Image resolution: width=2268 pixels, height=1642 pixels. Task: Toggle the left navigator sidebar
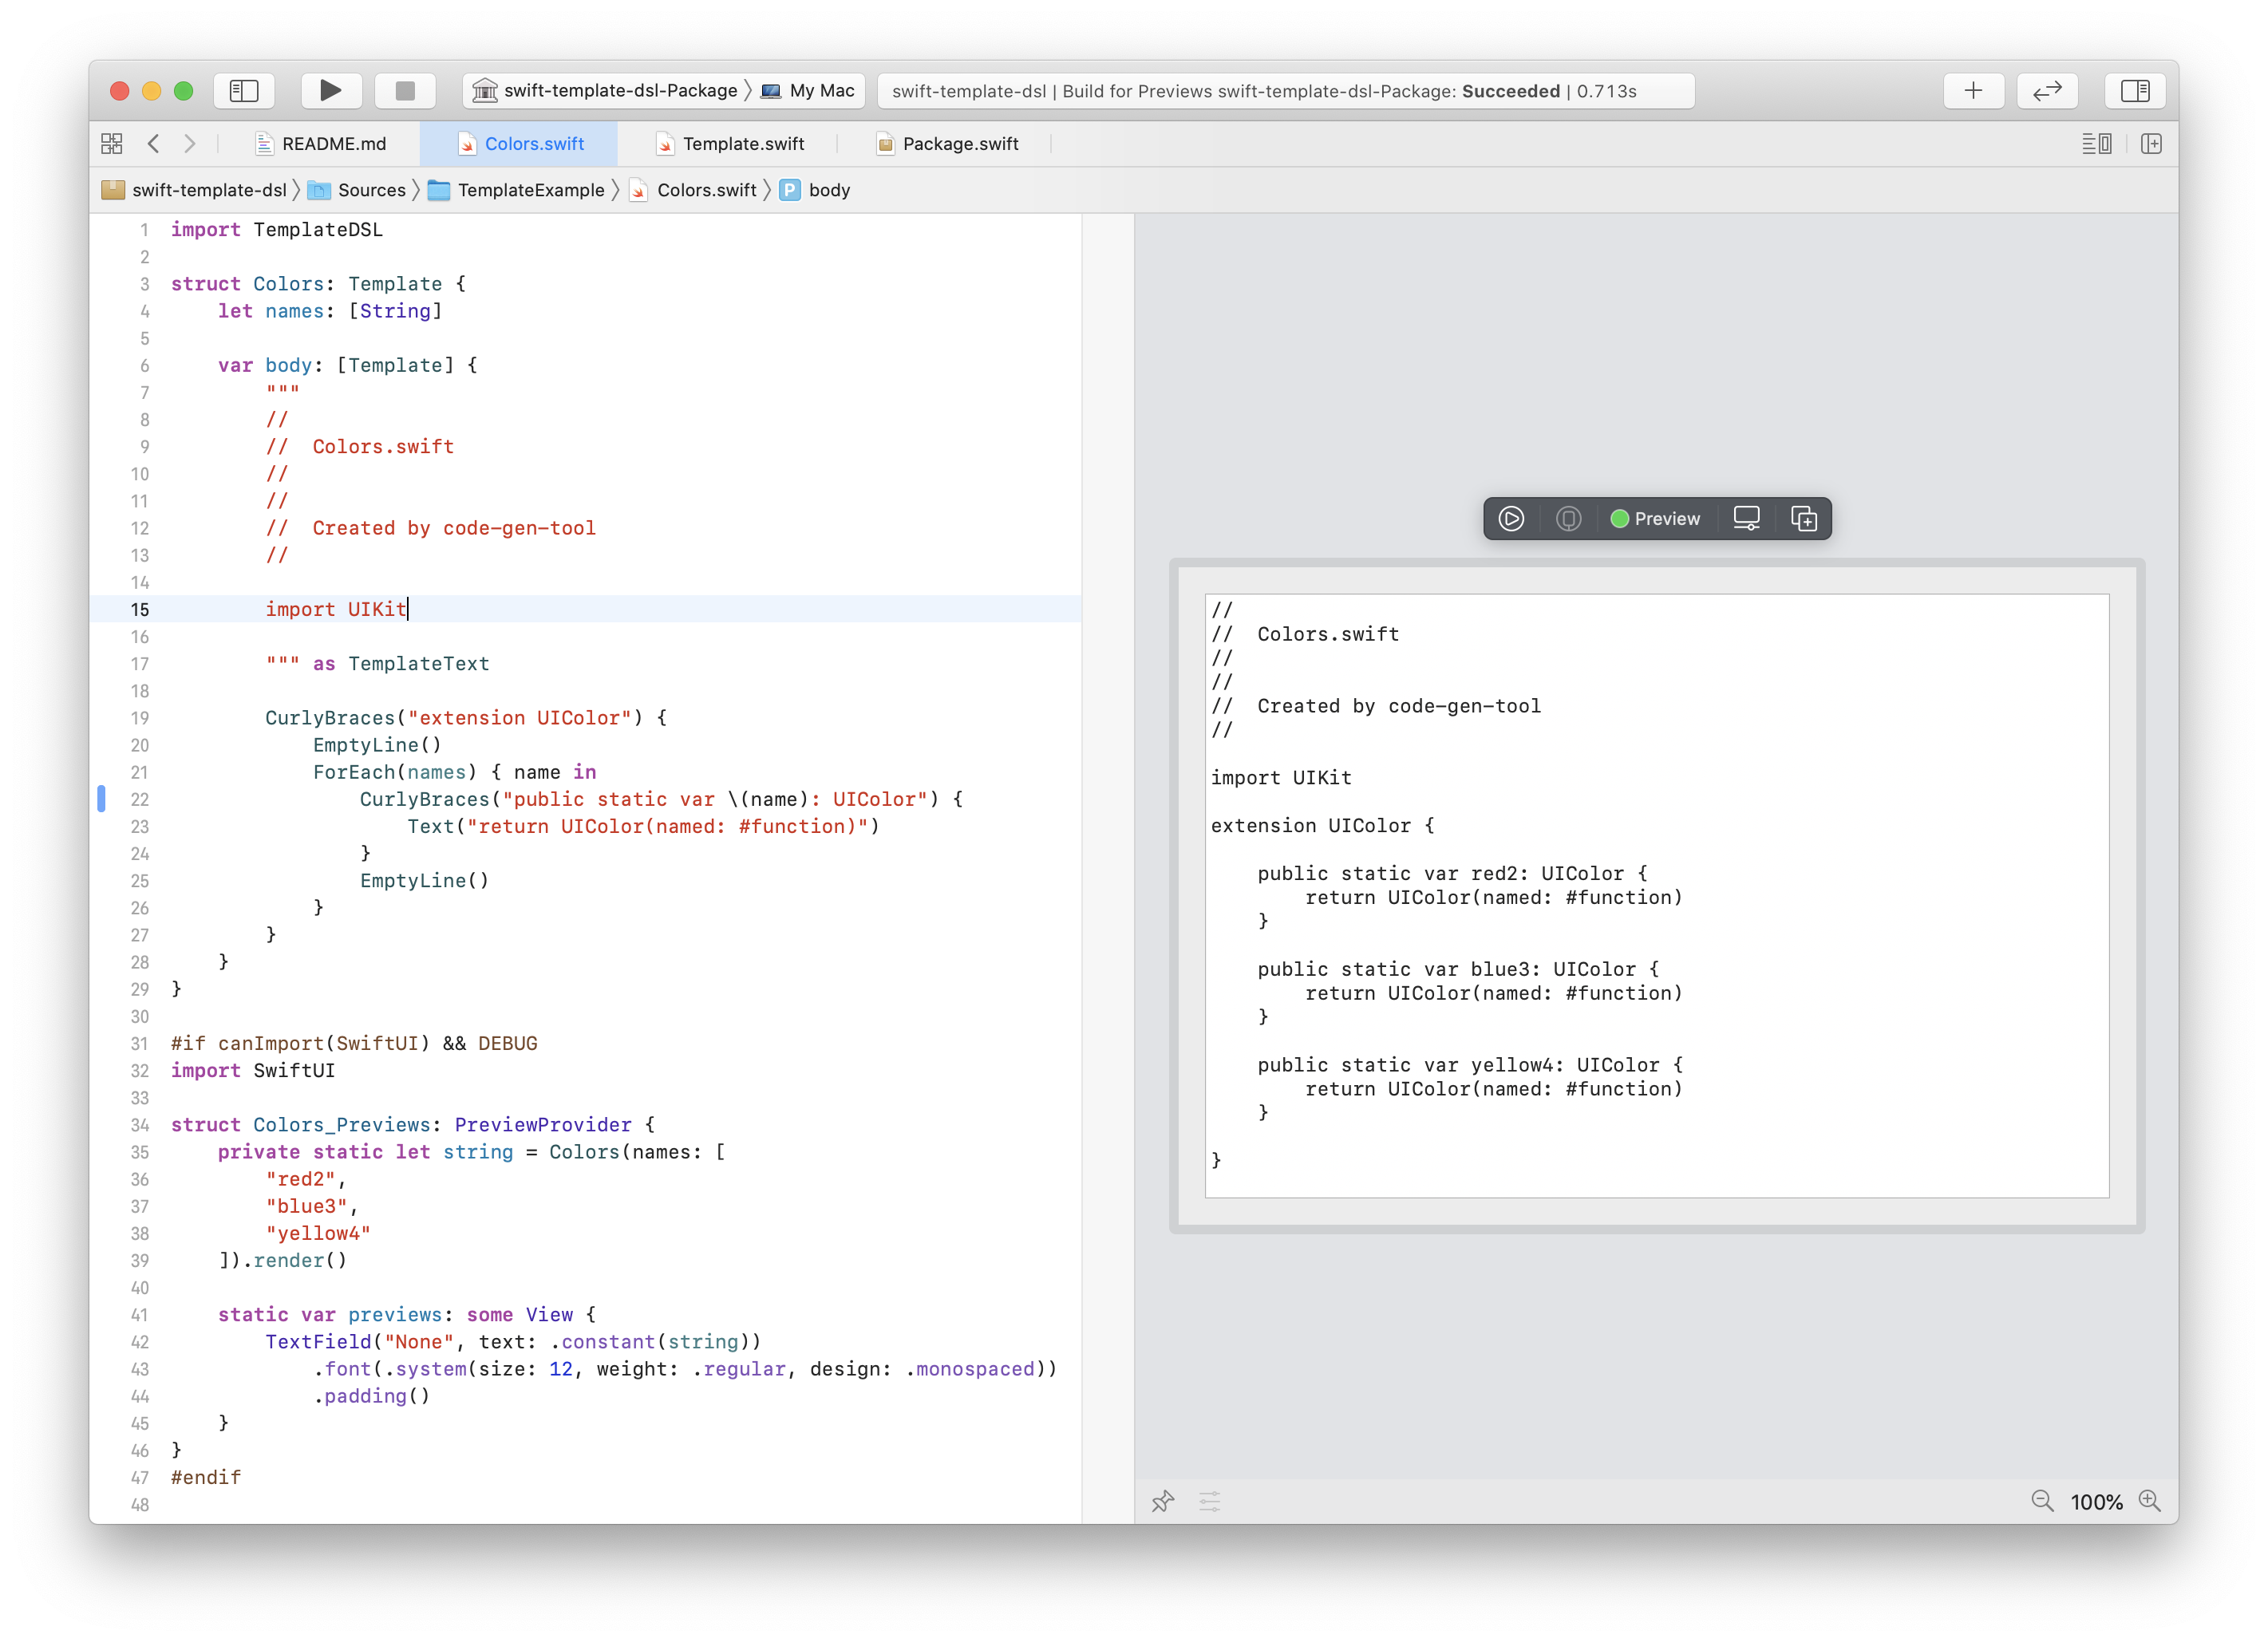click(244, 91)
